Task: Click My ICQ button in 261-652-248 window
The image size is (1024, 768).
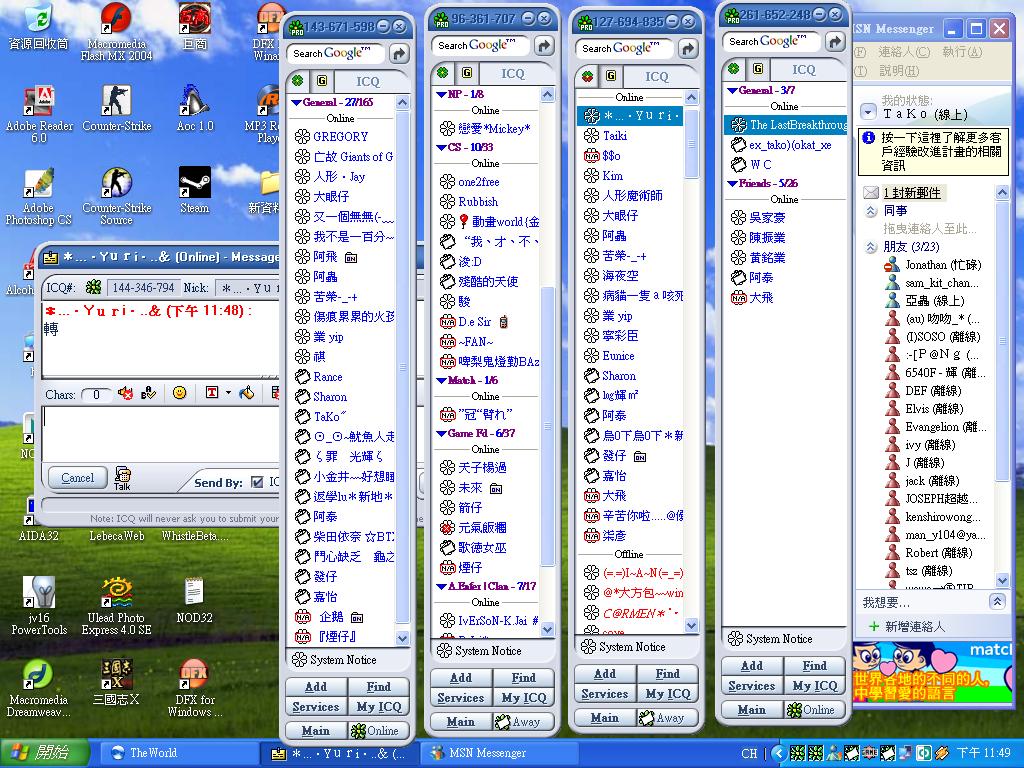Action: 814,686
